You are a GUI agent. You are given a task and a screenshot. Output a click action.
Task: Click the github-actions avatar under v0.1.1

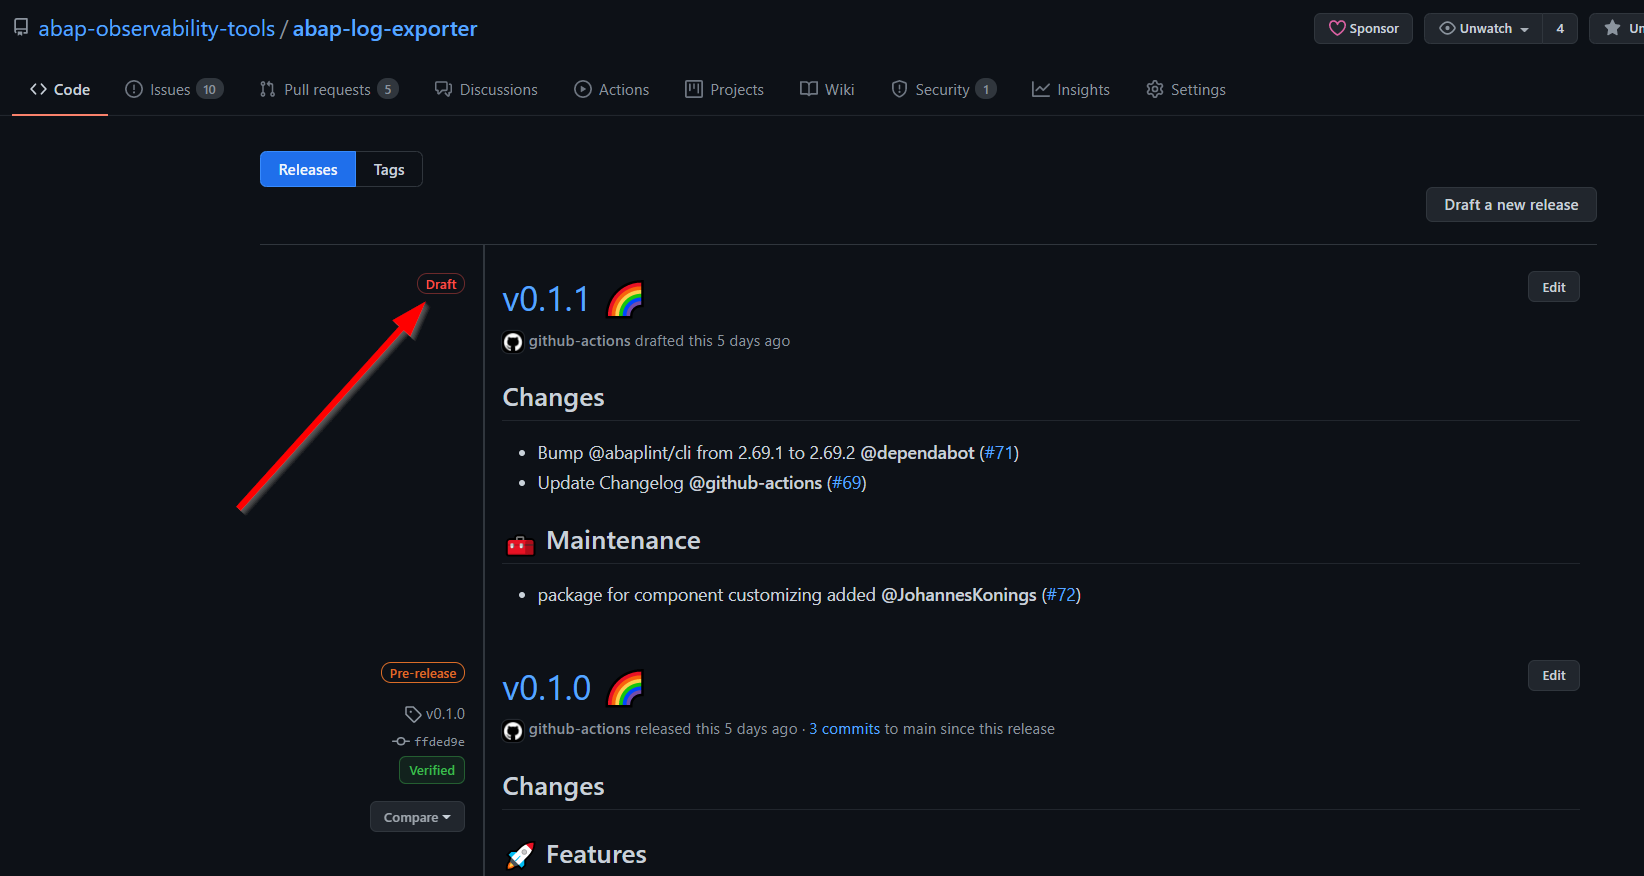(513, 342)
